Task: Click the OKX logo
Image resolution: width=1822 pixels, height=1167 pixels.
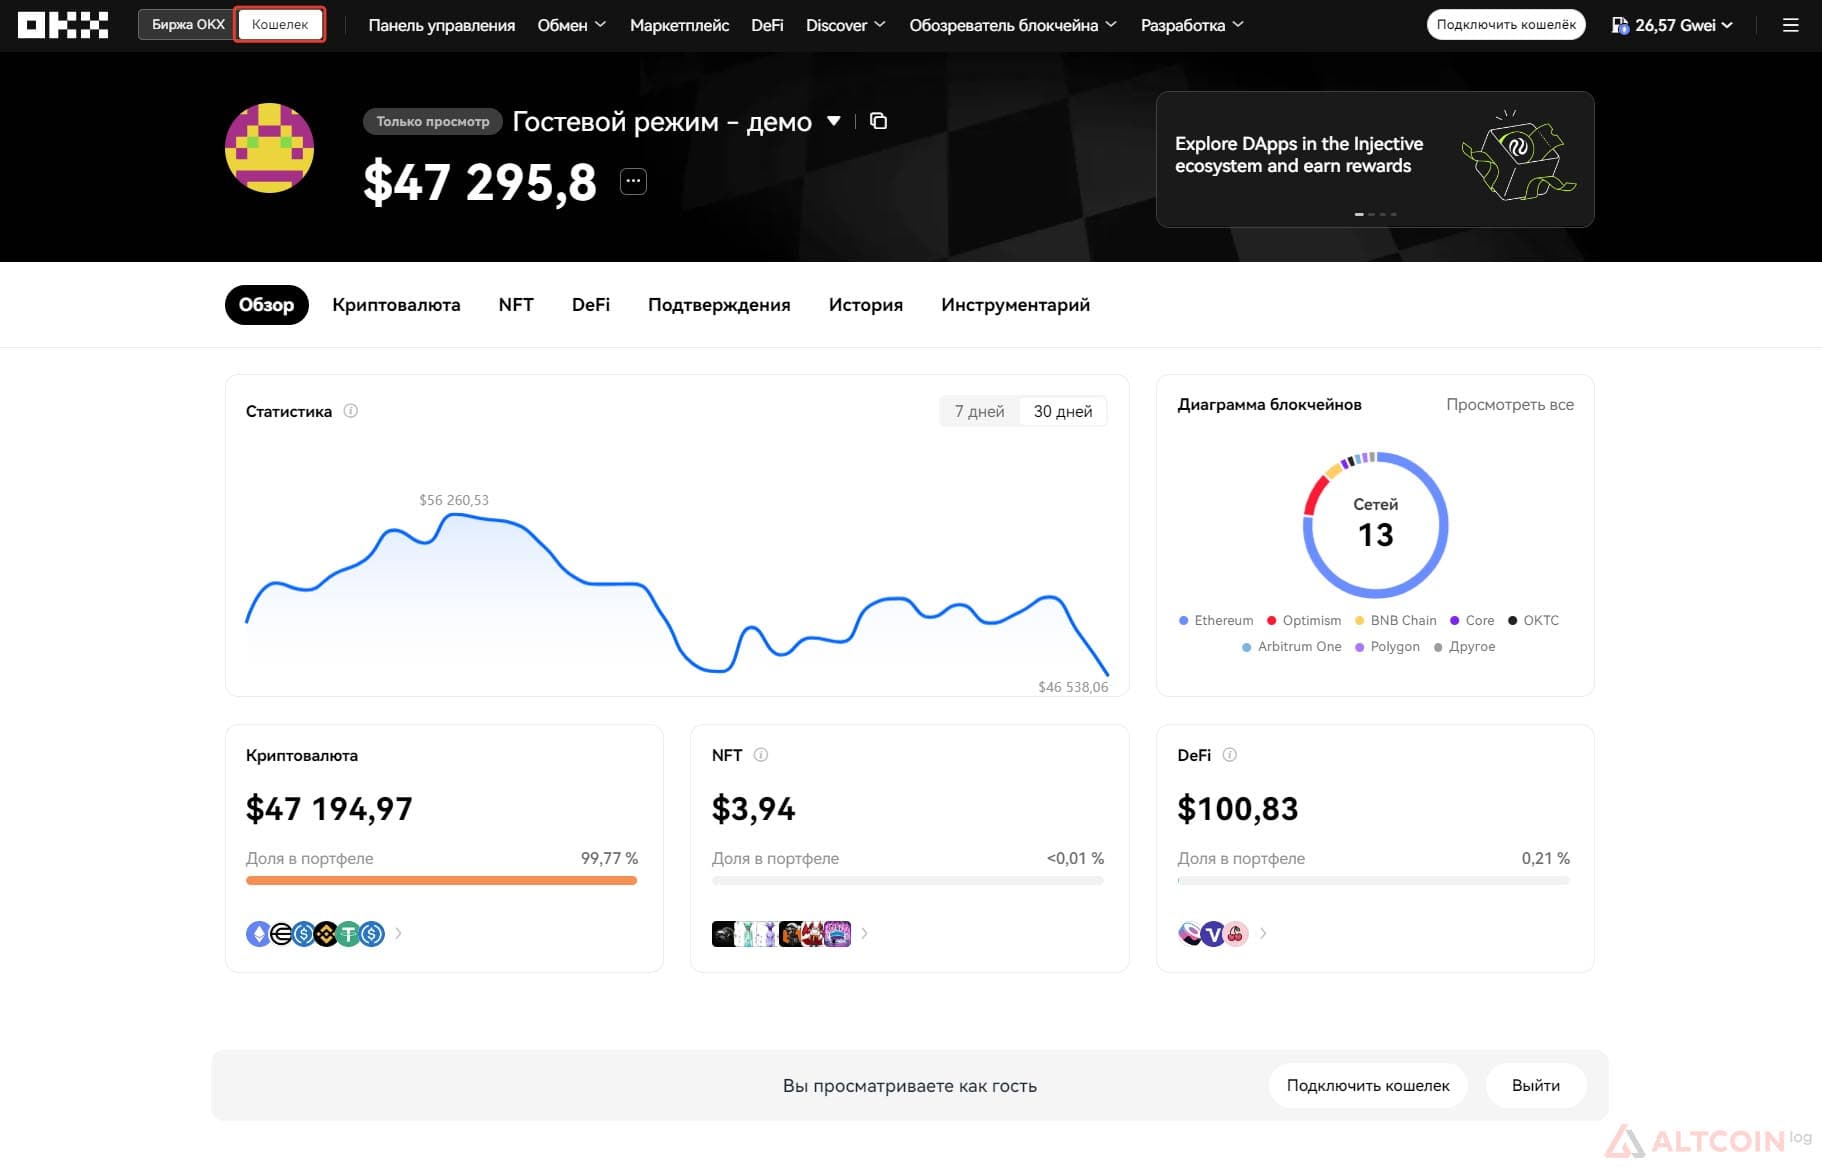Action: [63, 25]
